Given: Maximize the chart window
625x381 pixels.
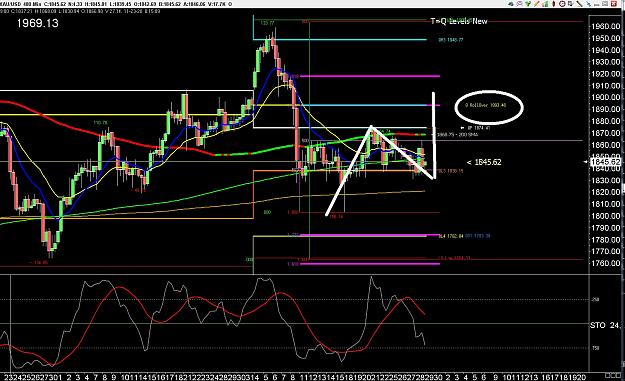Looking at the screenshot, I should (x=605, y=4).
